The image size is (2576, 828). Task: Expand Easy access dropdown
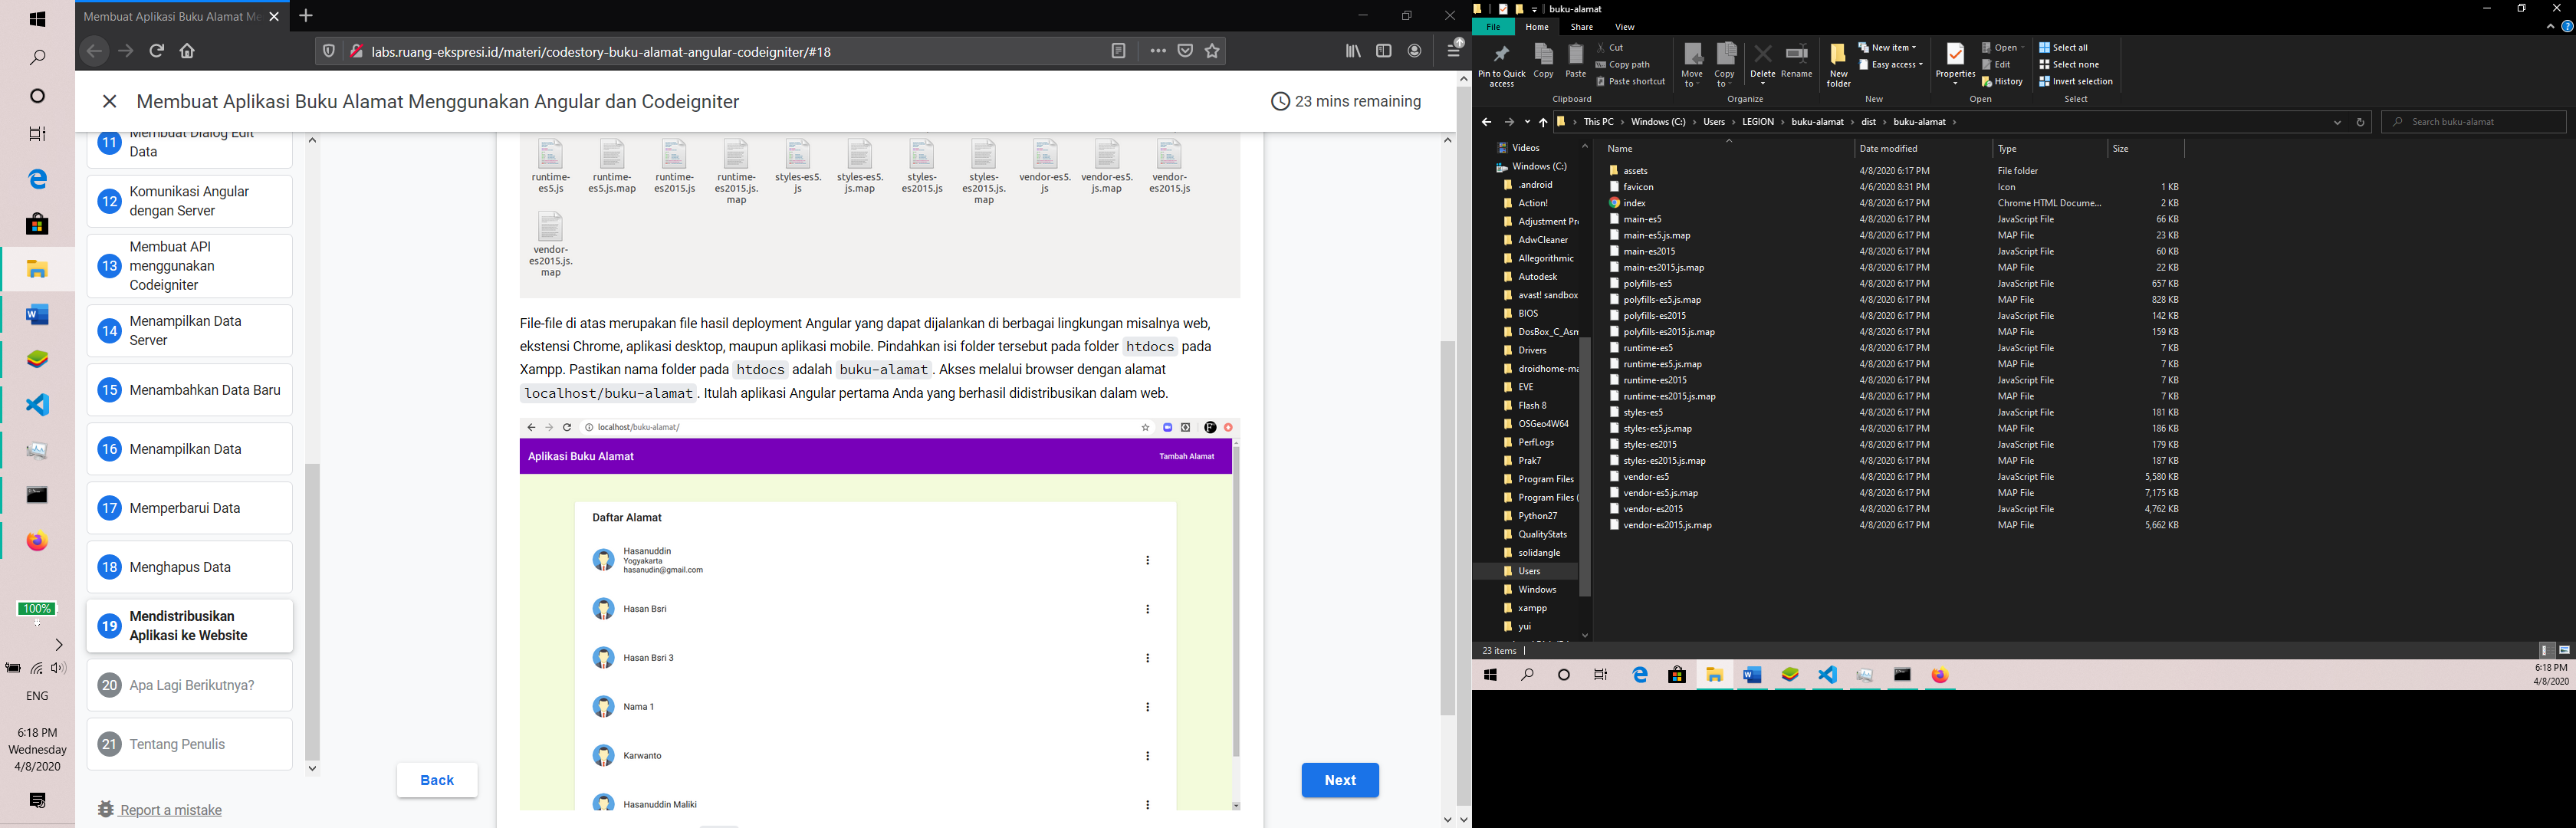coord(1891,64)
